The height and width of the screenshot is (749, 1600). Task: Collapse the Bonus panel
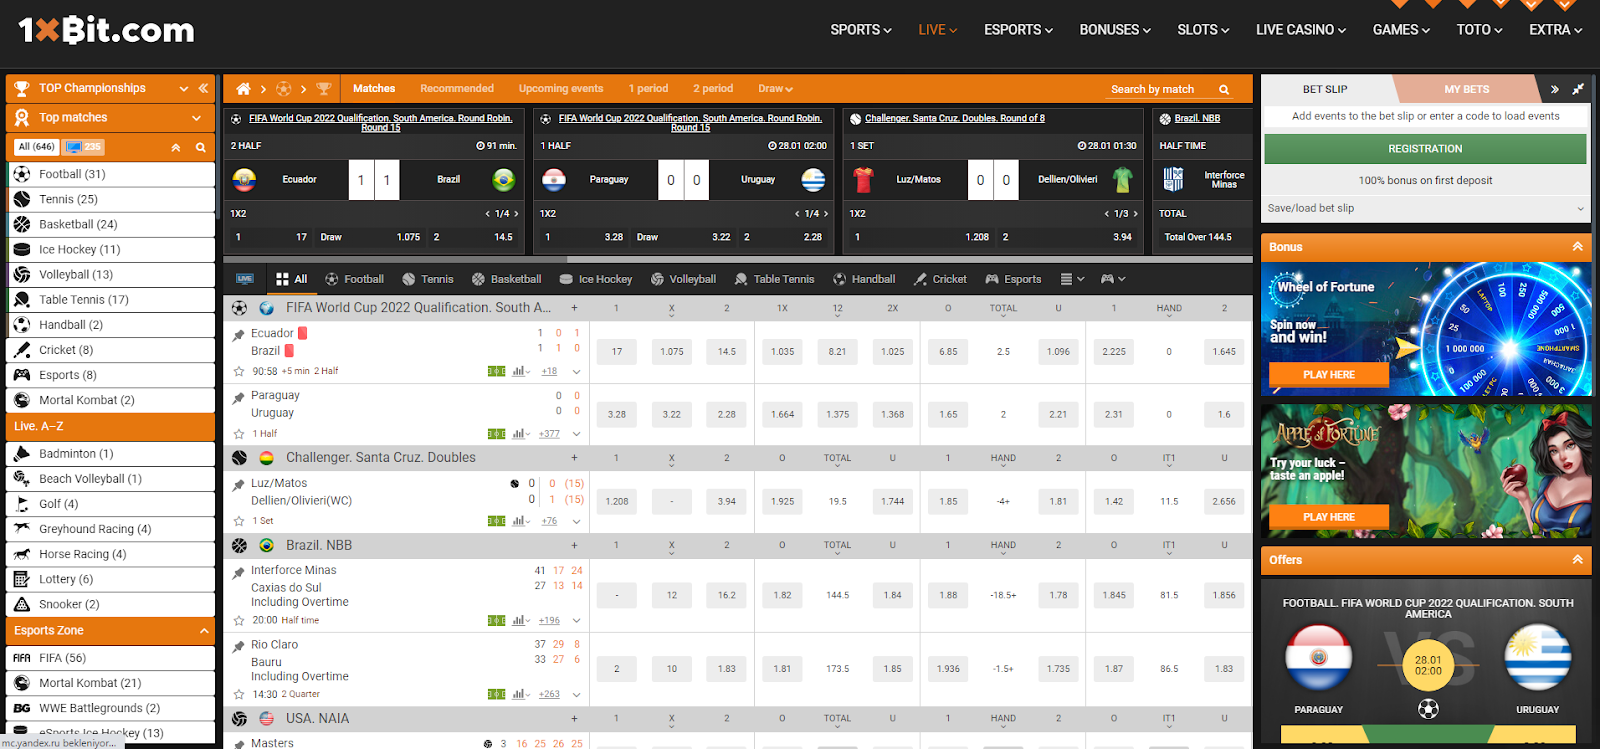pyautogui.click(x=1577, y=247)
